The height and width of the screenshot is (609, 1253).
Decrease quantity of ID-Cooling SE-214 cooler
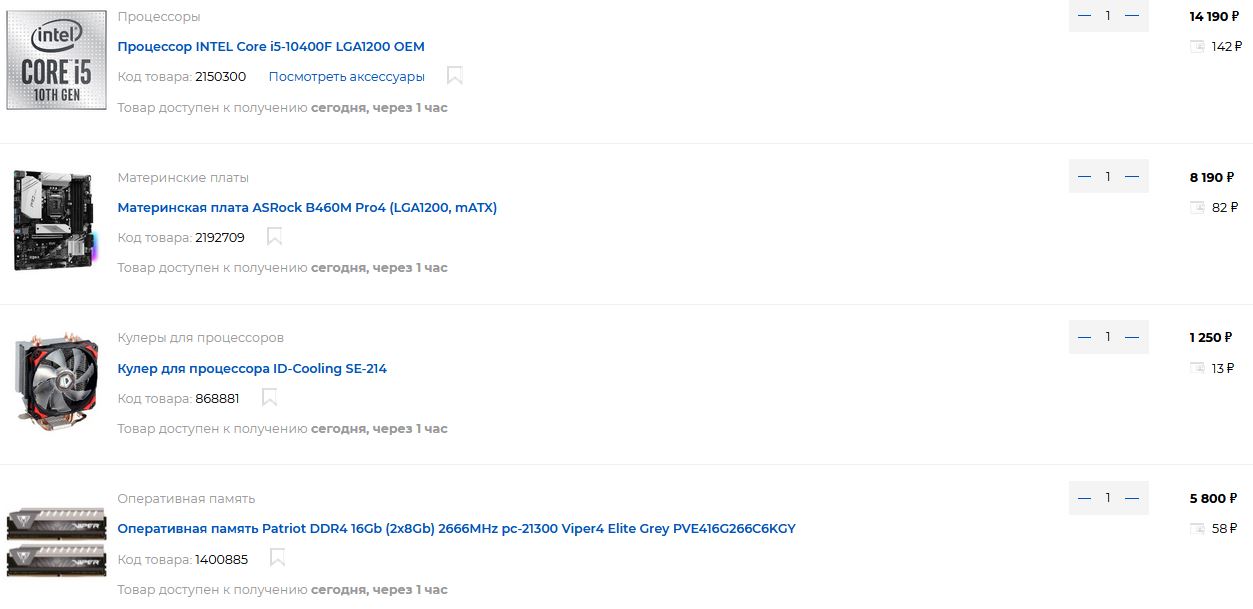1085,337
